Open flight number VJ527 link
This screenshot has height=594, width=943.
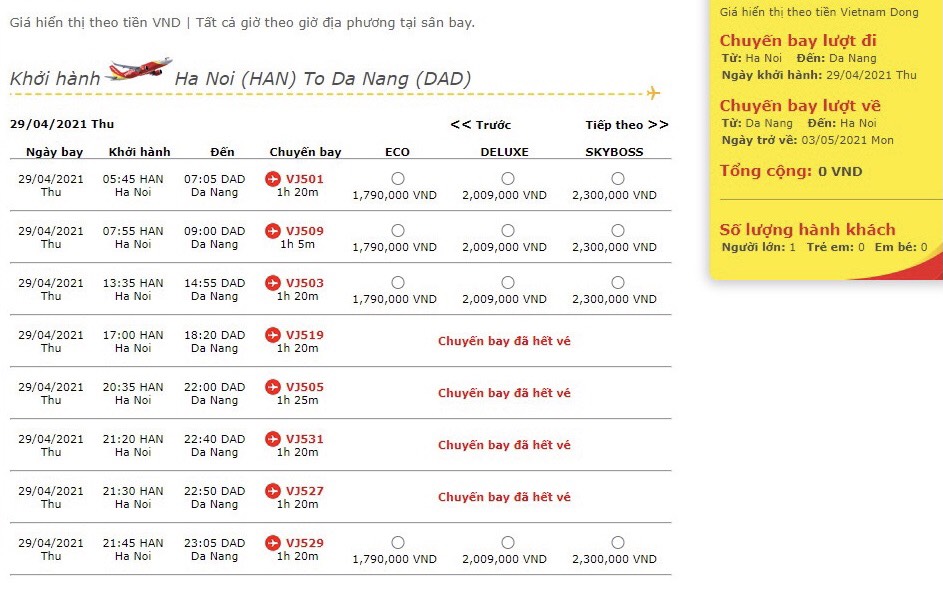pos(304,491)
